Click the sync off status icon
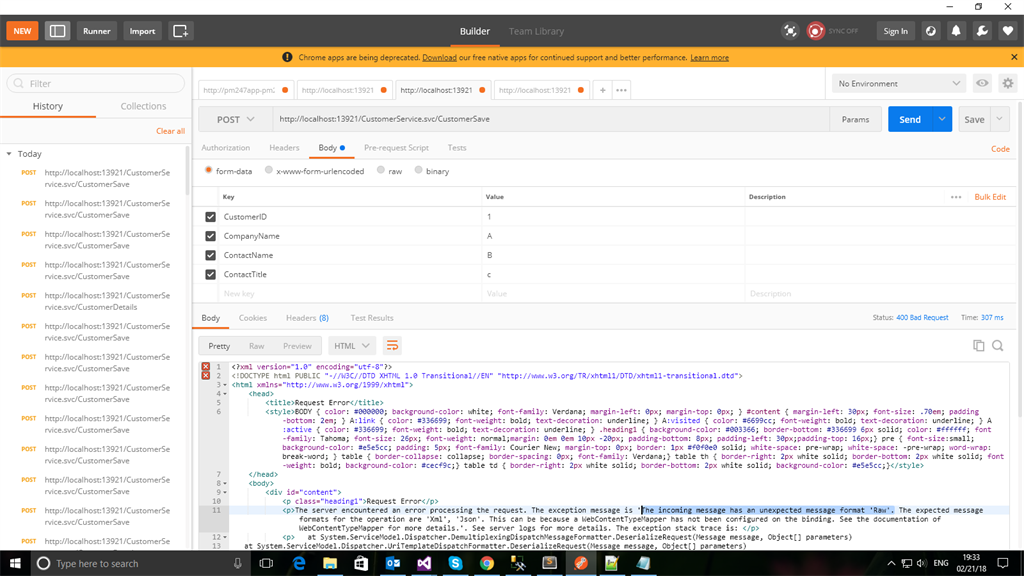The width and height of the screenshot is (1024, 576). pyautogui.click(x=816, y=31)
